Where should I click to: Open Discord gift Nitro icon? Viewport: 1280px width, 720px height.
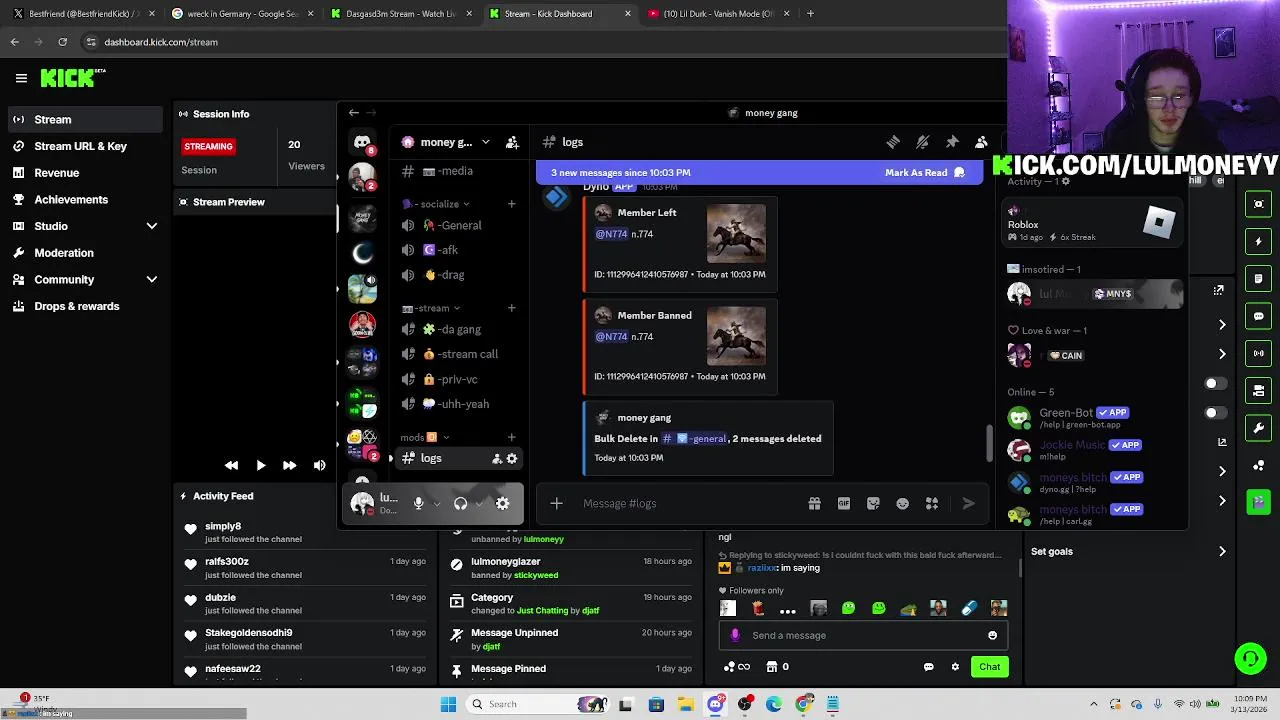click(x=814, y=504)
